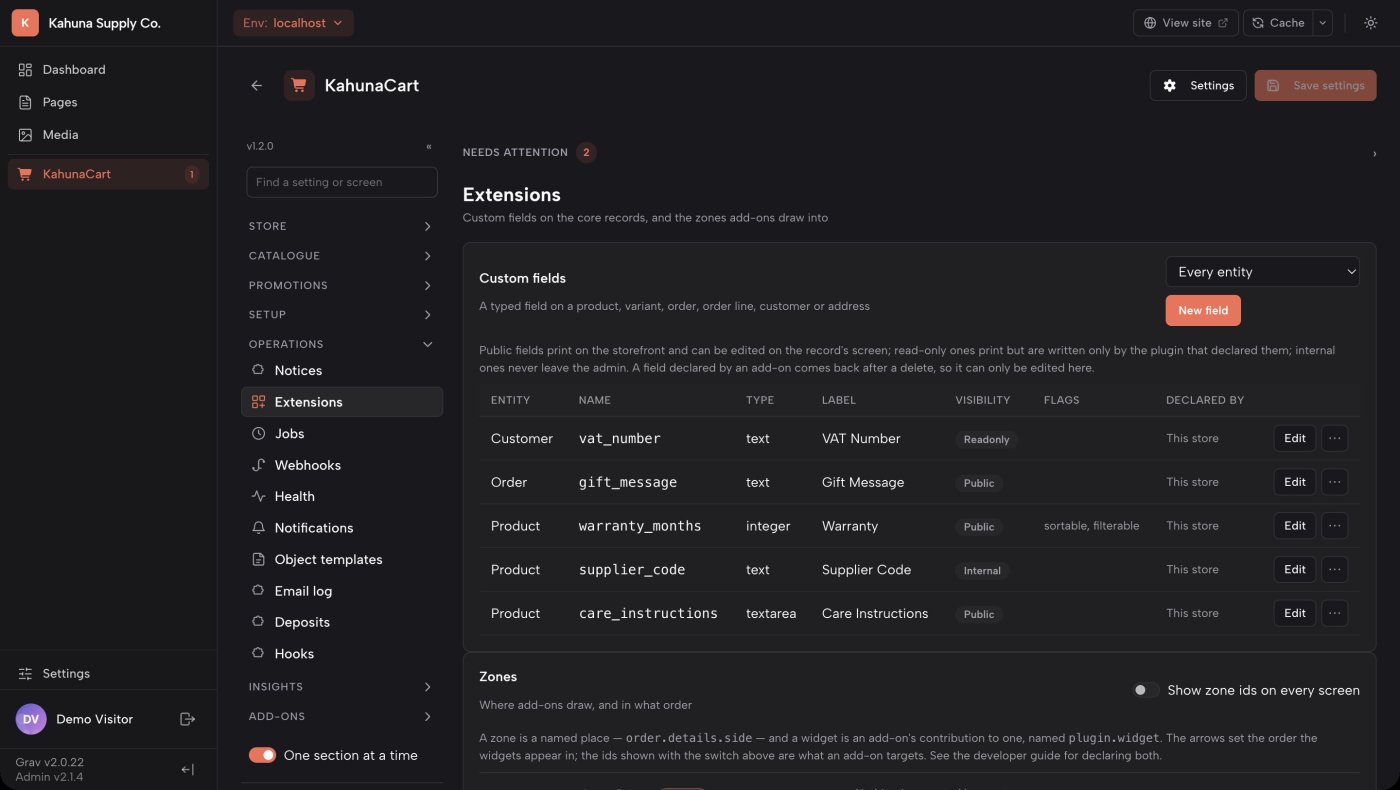
Task: Click the Jobs clock icon
Action: (258, 434)
